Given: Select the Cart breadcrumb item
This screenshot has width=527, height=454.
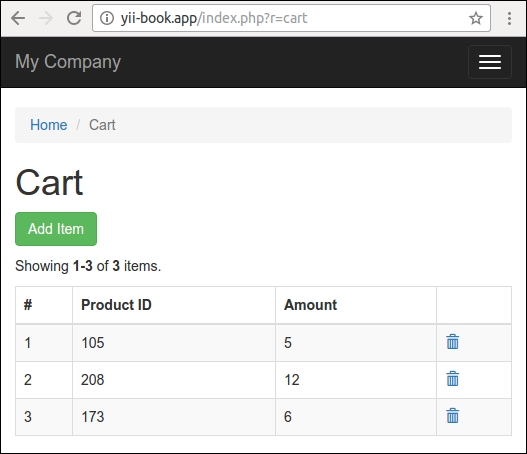Looking at the screenshot, I should [x=102, y=125].
